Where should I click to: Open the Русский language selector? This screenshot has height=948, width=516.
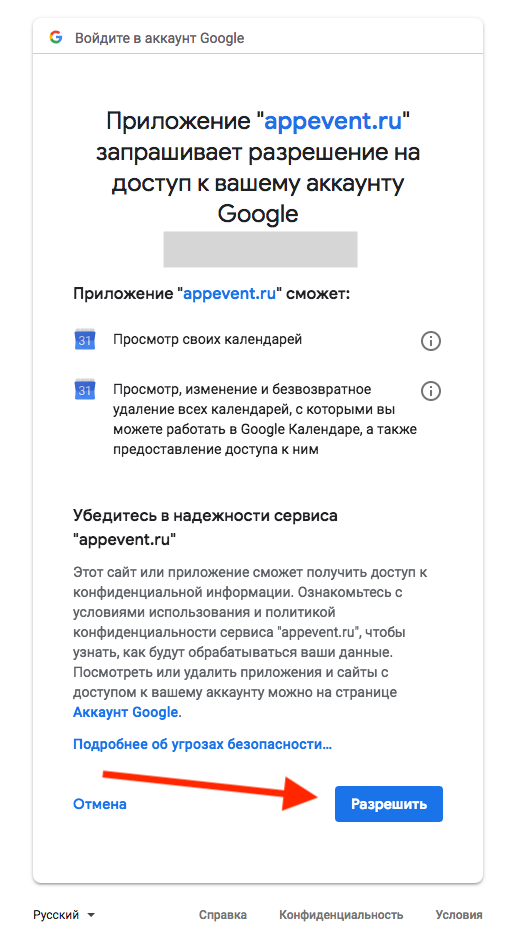pos(64,915)
